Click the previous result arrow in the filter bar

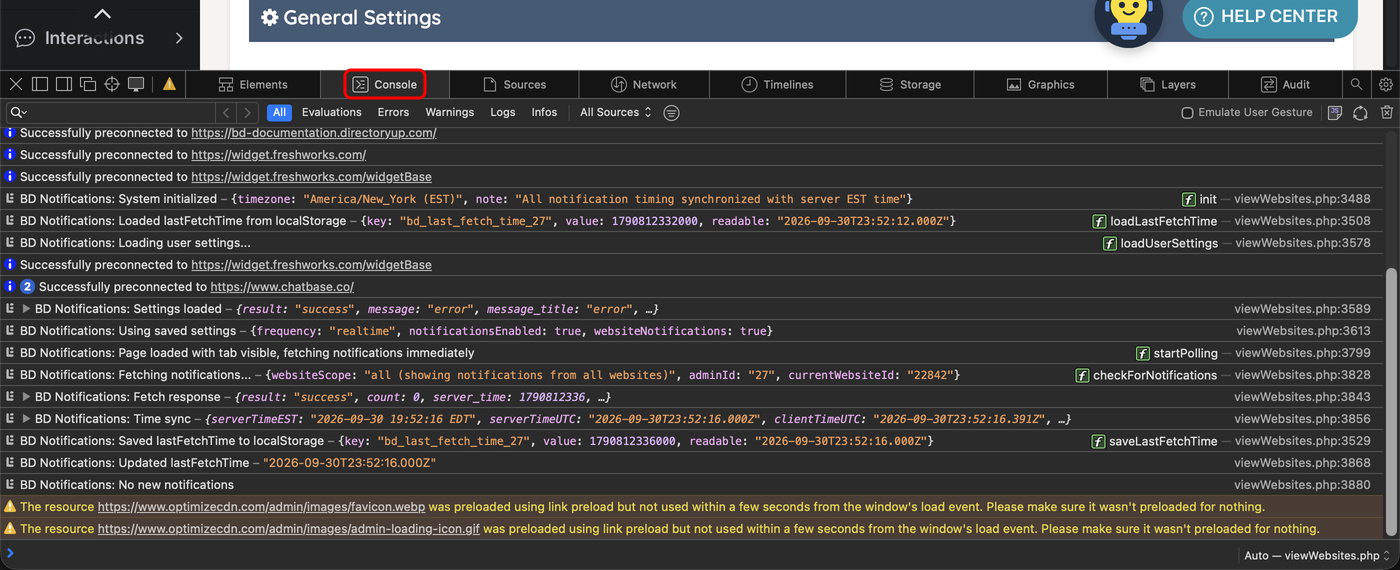pyautogui.click(x=227, y=113)
